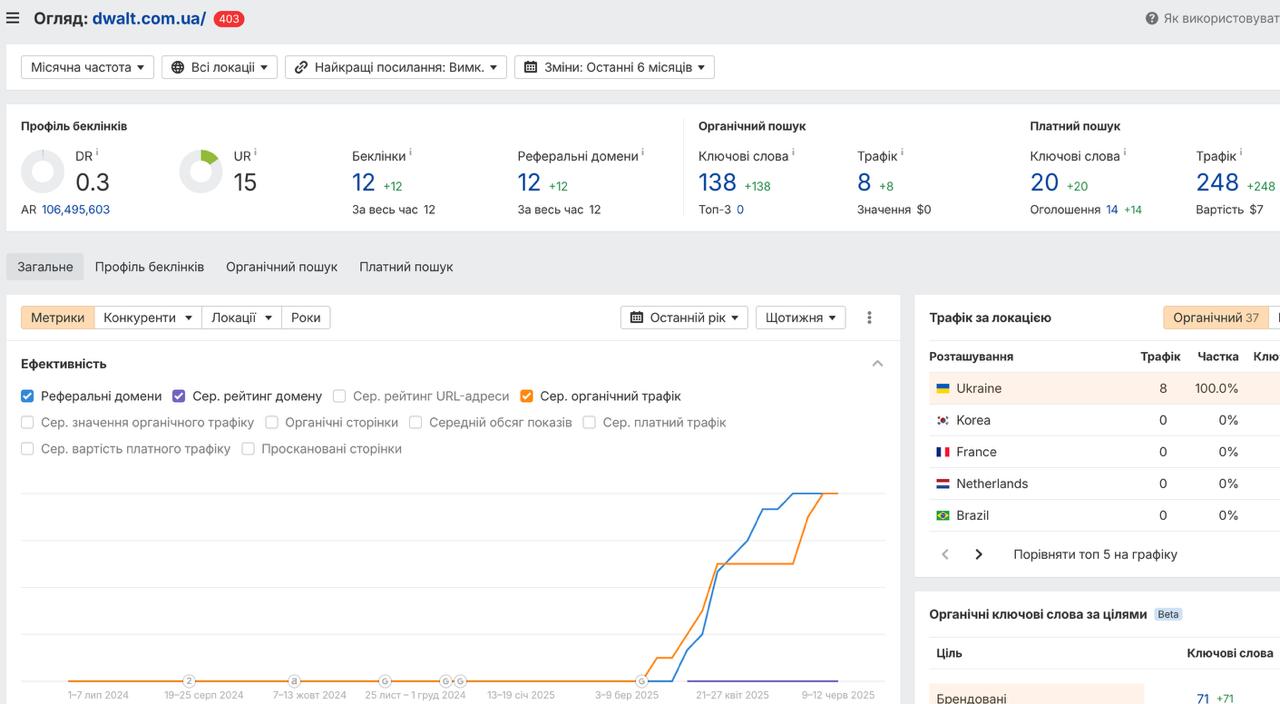This screenshot has width=1280, height=704.
Task: Open dwalt.com.ua/ domain link
Action: [149, 18]
